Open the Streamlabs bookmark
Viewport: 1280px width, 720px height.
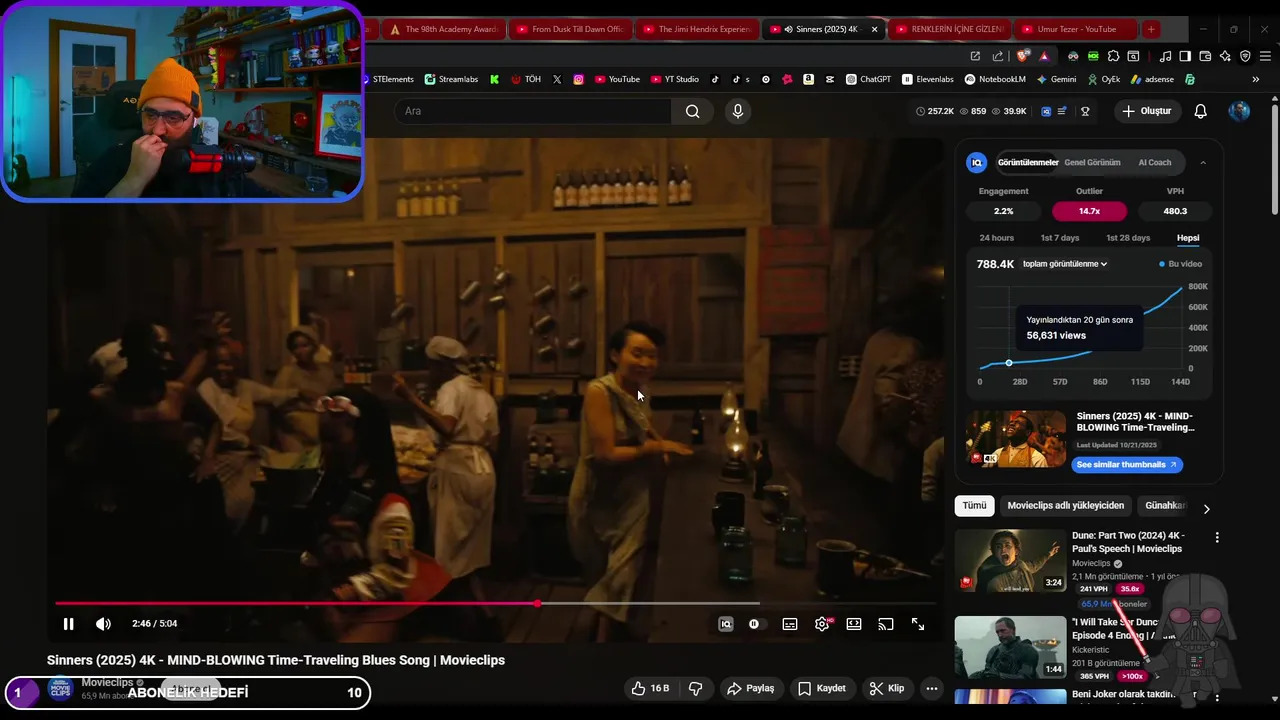pyautogui.click(x=451, y=79)
